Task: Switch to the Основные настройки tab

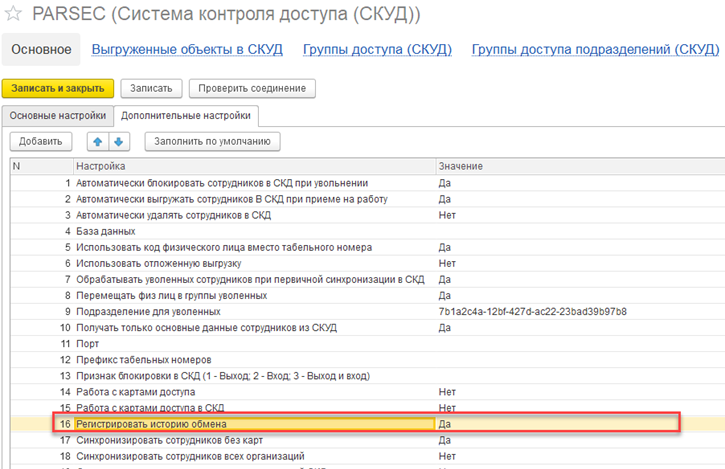Action: click(x=57, y=116)
